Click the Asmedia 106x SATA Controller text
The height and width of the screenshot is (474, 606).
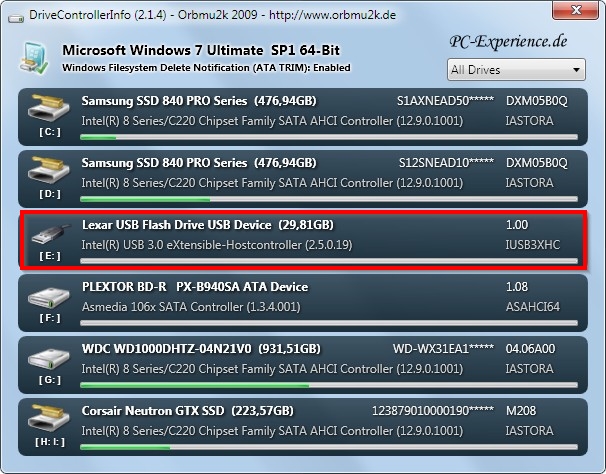191,307
